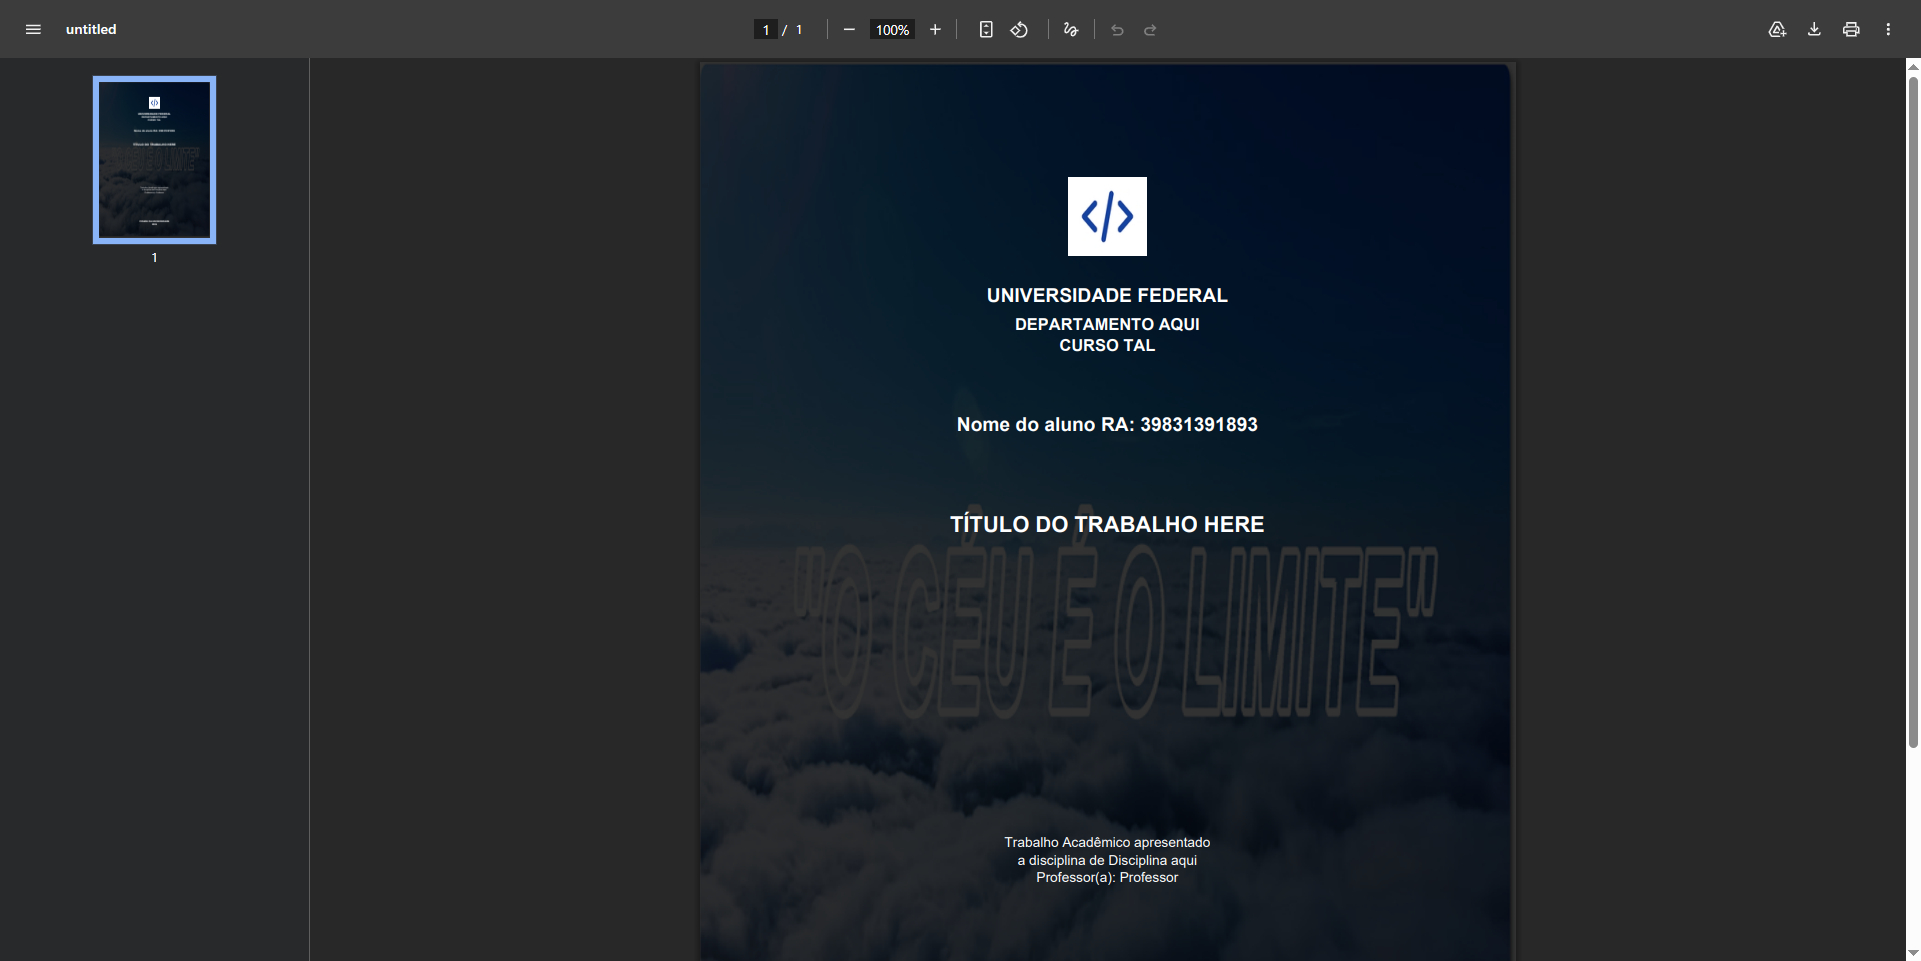1921x961 pixels.
Task: Click the 100% zoom level field
Action: 892,30
